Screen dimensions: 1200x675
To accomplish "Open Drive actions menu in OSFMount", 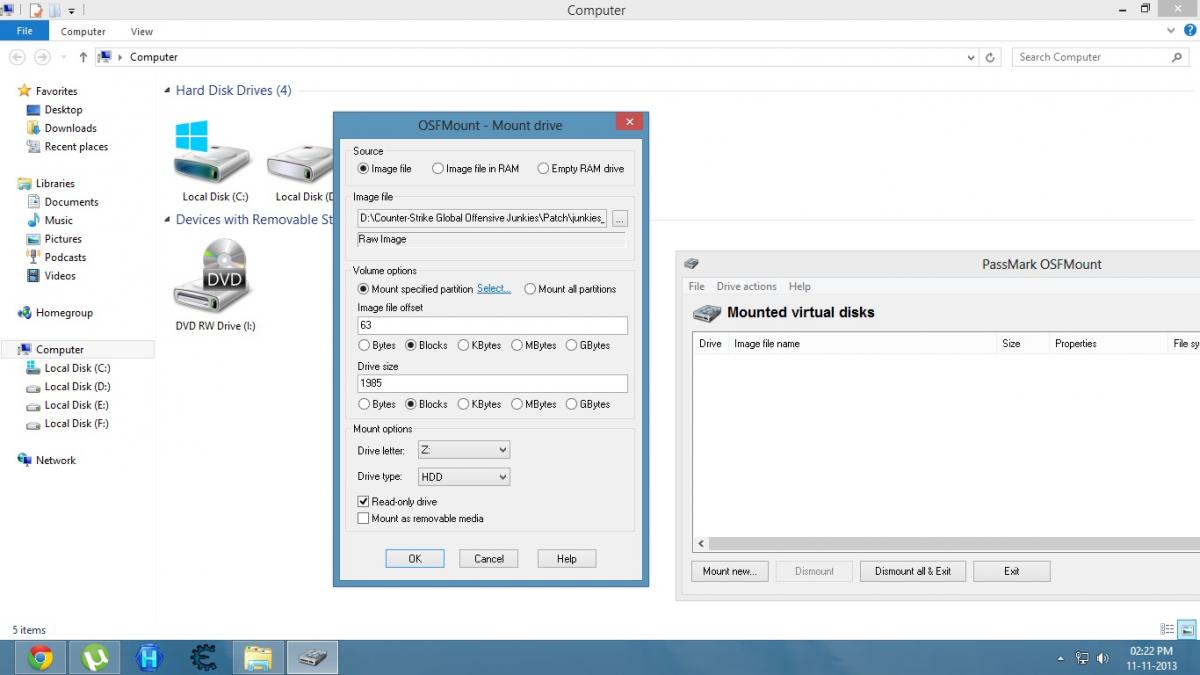I will (x=746, y=286).
